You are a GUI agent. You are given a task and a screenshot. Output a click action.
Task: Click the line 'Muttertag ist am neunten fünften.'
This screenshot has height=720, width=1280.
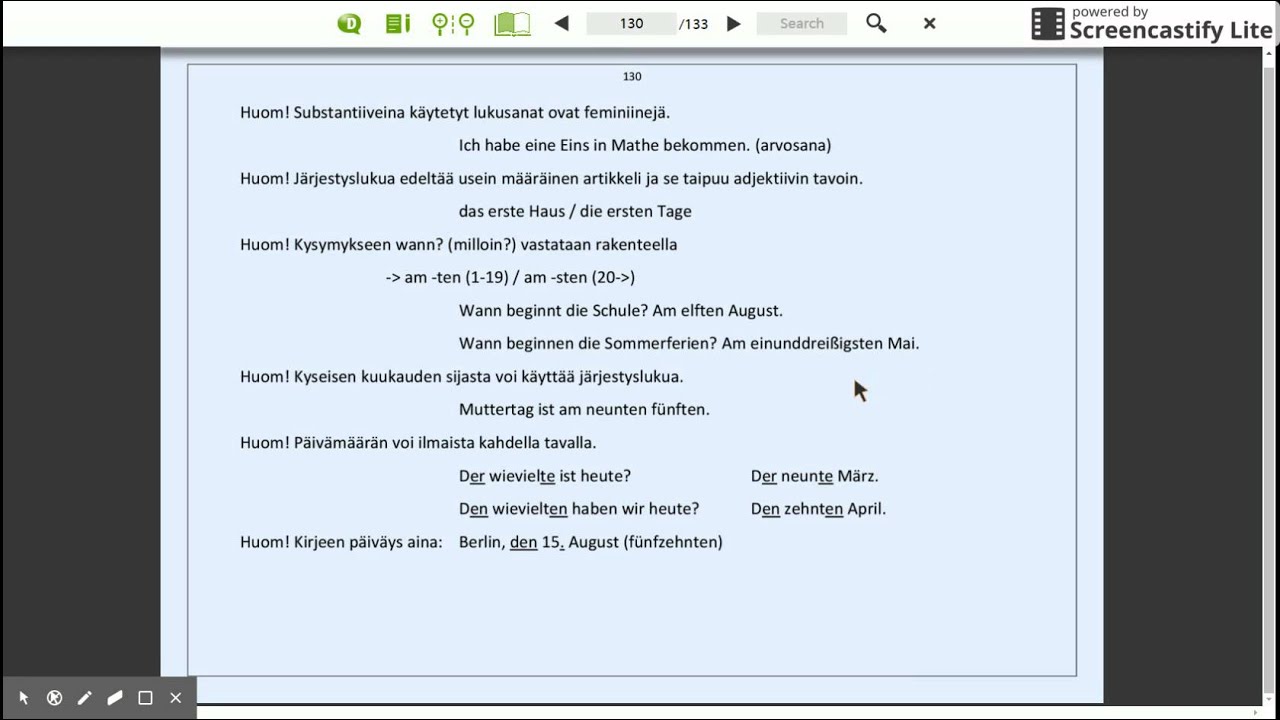[x=584, y=409]
